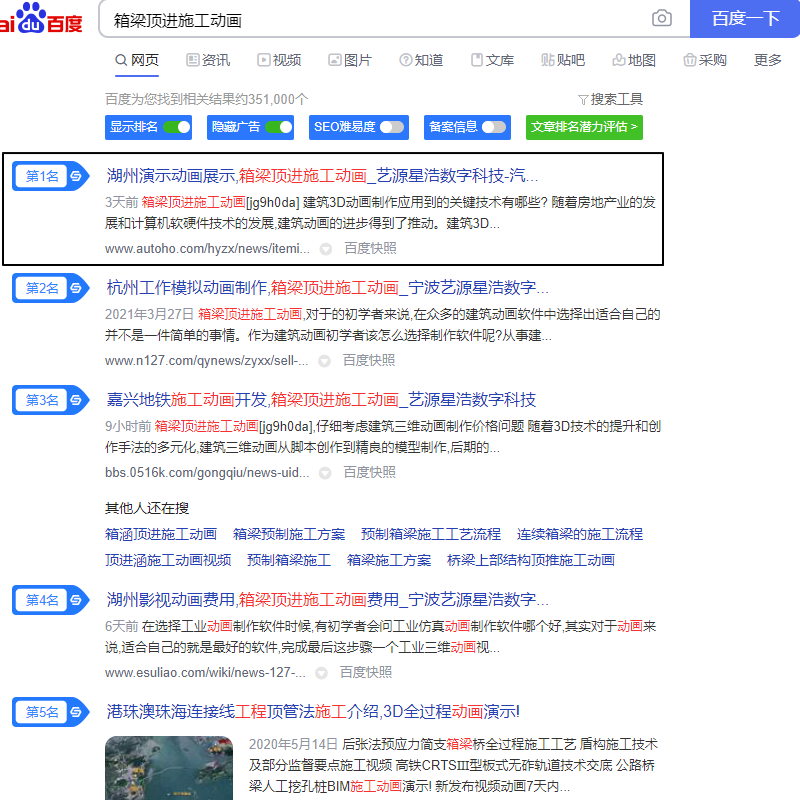Click related search 顶进涵施工动画视频
The image size is (800, 800).
[168, 560]
